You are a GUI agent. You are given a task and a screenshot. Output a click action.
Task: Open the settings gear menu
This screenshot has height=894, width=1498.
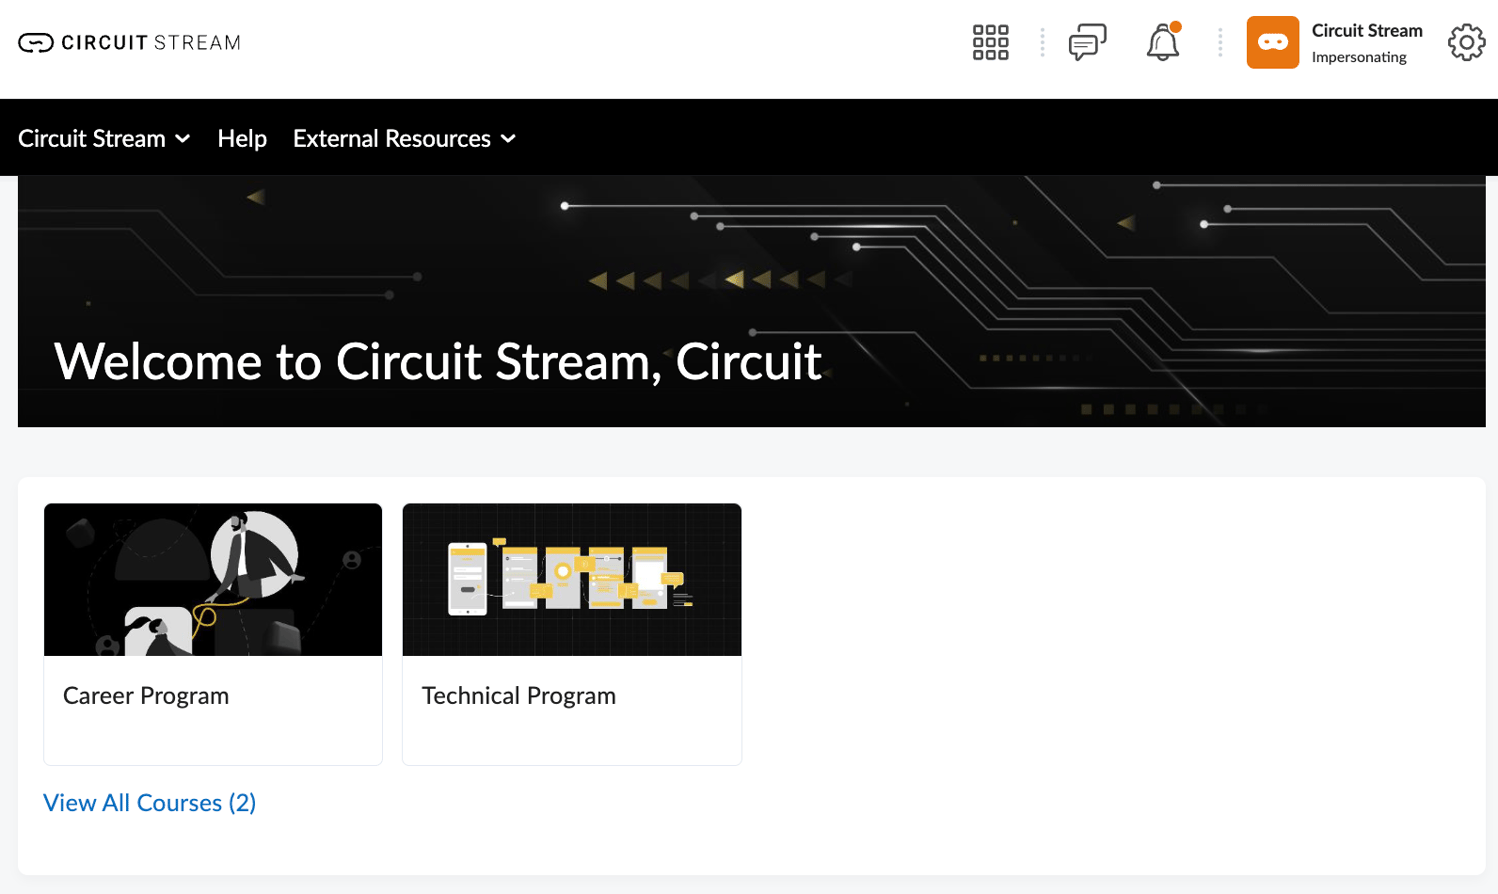pyautogui.click(x=1465, y=42)
